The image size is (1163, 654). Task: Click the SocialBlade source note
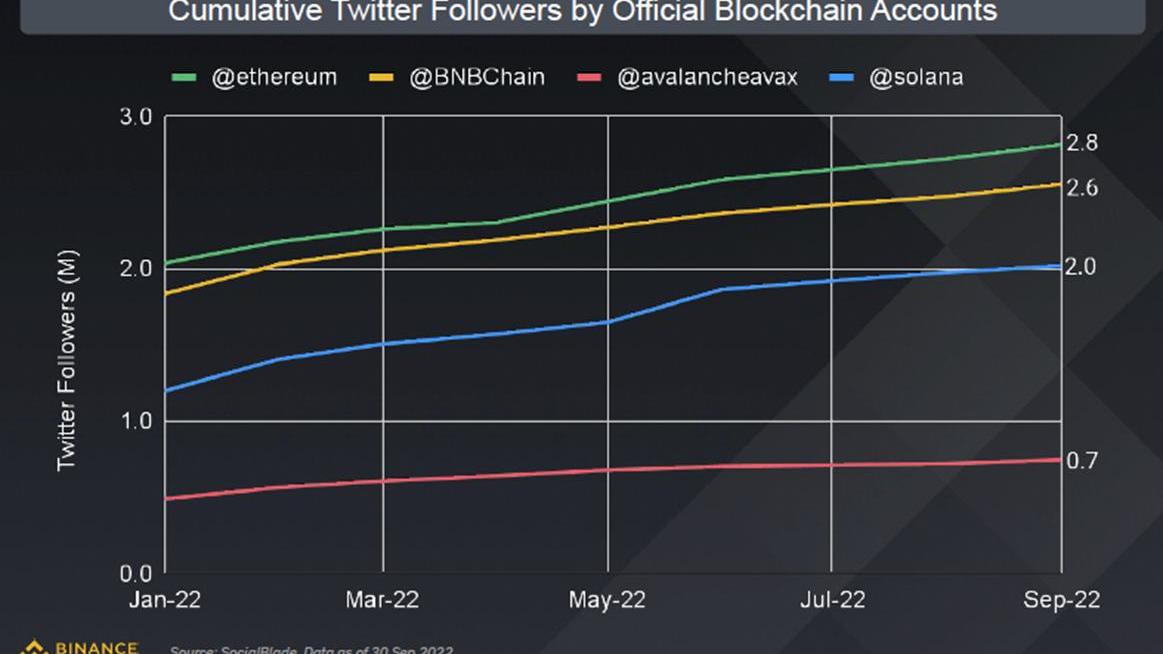tap(311, 650)
